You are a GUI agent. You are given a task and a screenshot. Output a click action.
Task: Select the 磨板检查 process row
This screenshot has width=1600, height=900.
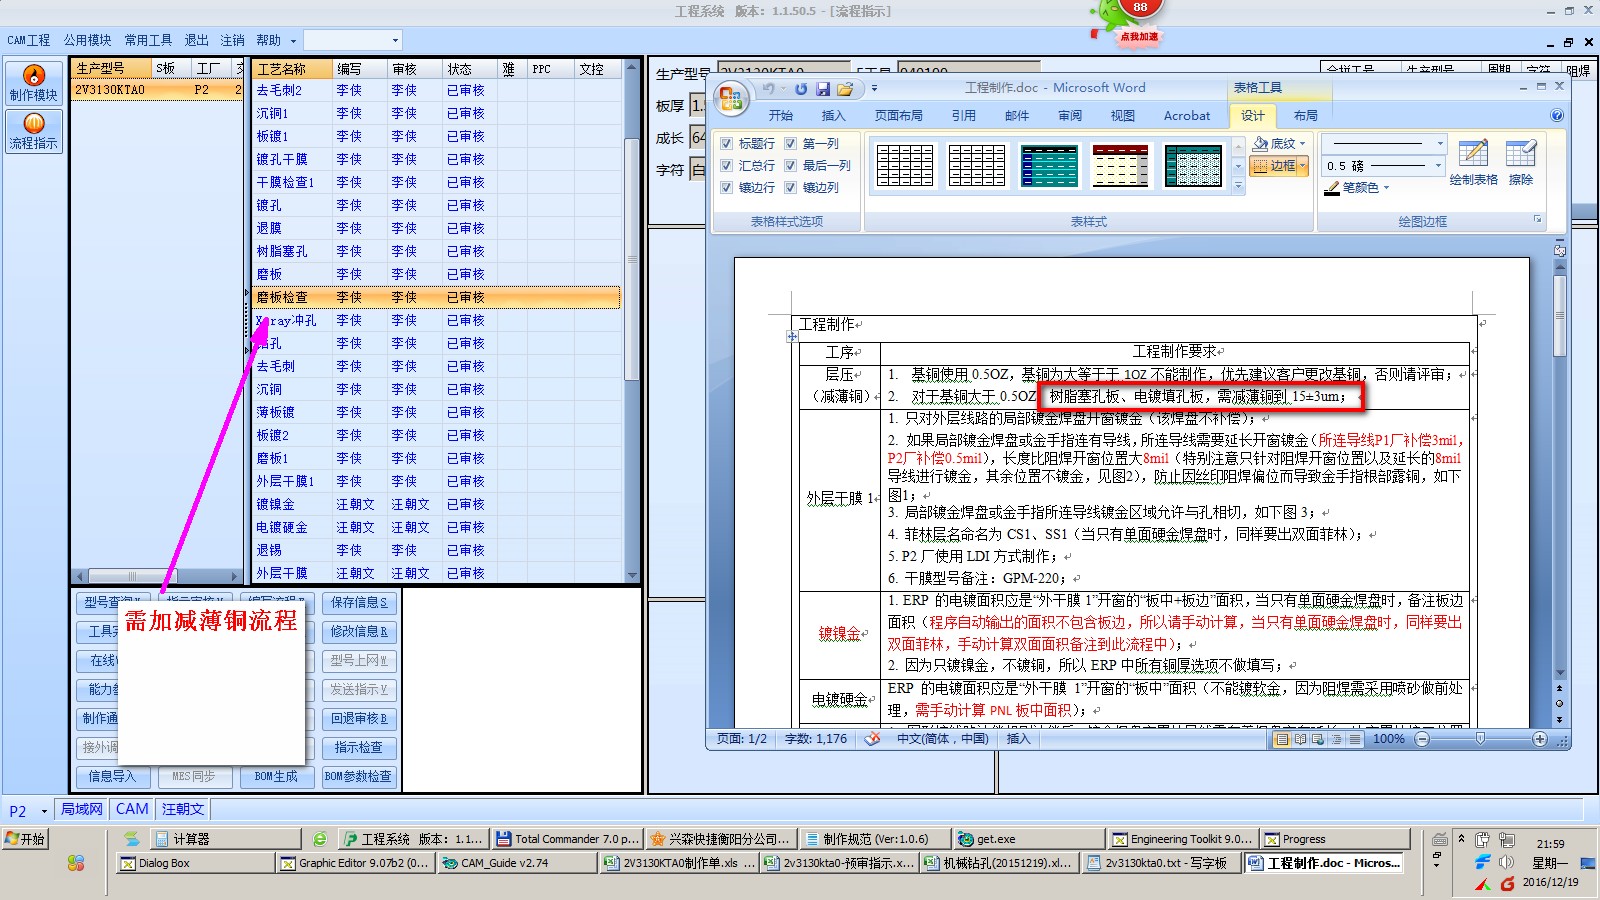[x=436, y=297]
